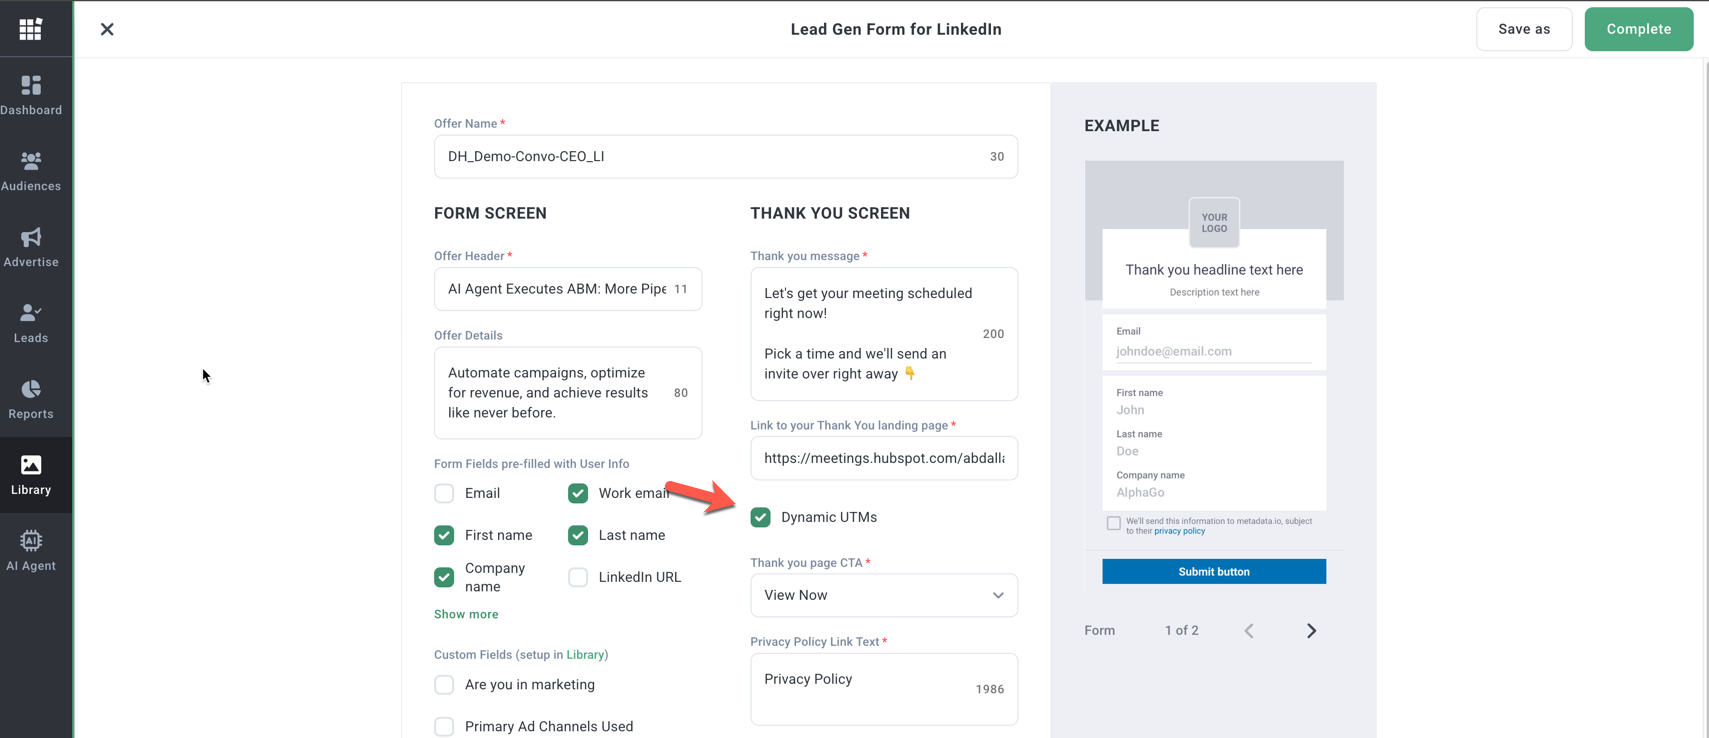
Task: Click the Save as button
Action: (x=1523, y=29)
